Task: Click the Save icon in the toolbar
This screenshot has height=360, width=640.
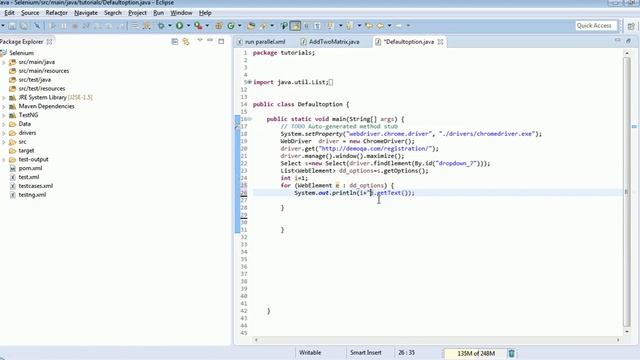Action: [12, 26]
